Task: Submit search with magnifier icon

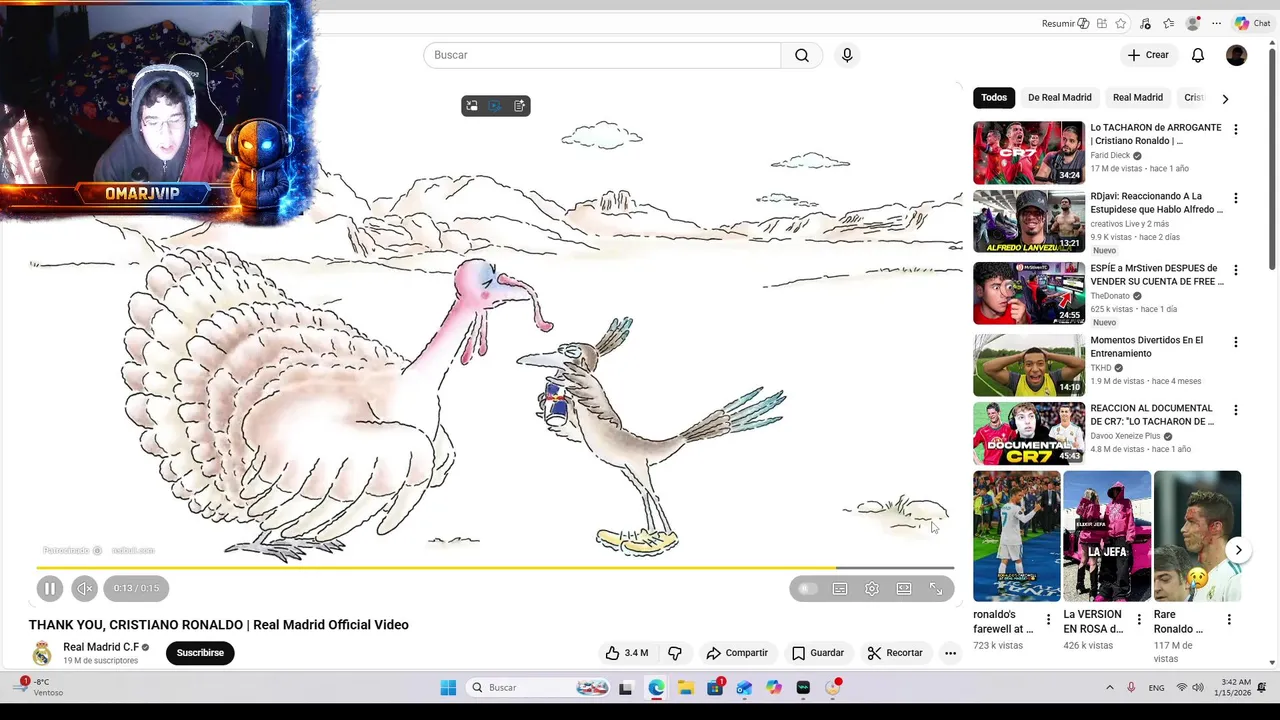Action: 802,55
